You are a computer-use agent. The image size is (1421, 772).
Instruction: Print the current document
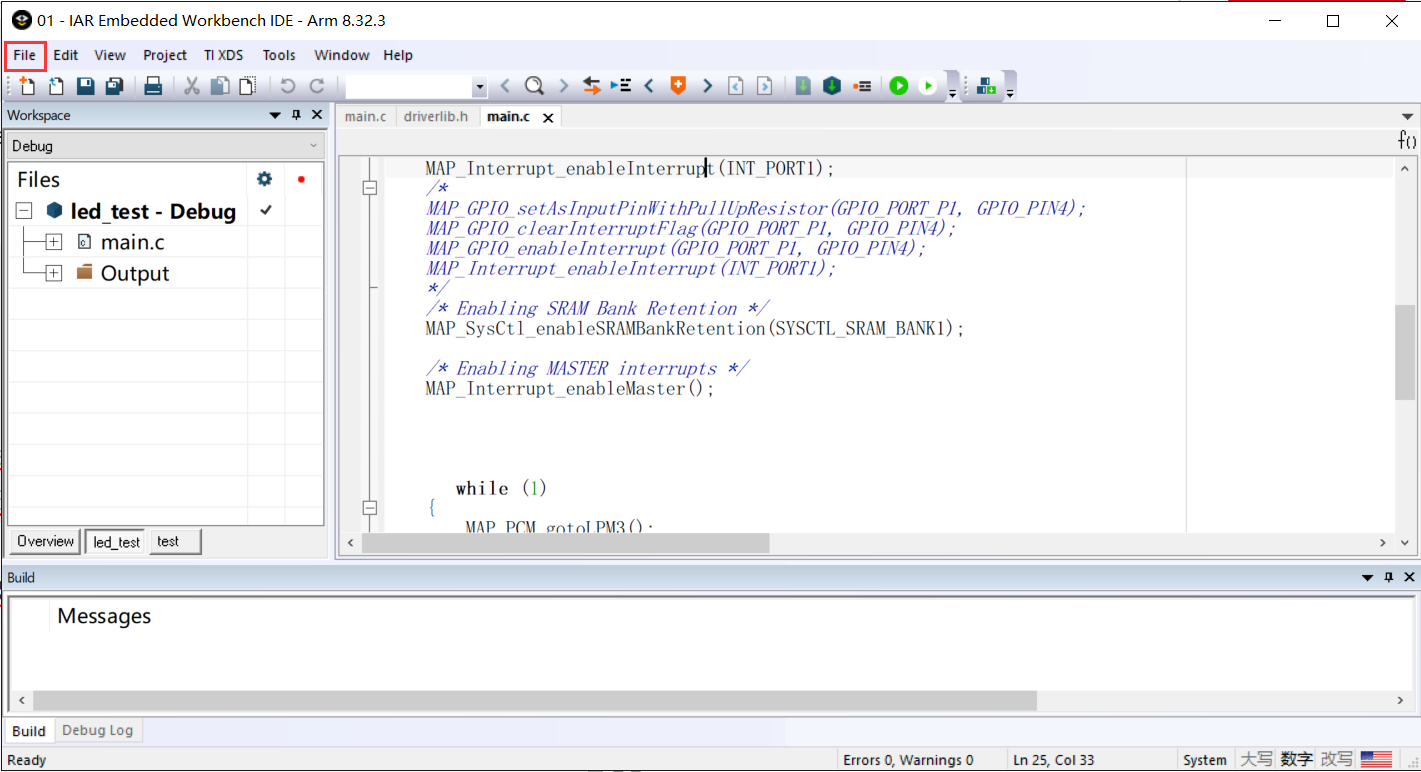152,86
